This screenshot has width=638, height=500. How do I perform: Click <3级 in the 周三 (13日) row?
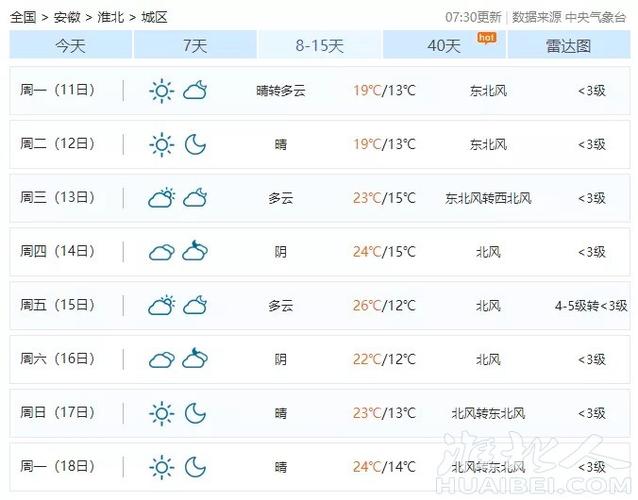[x=592, y=198]
